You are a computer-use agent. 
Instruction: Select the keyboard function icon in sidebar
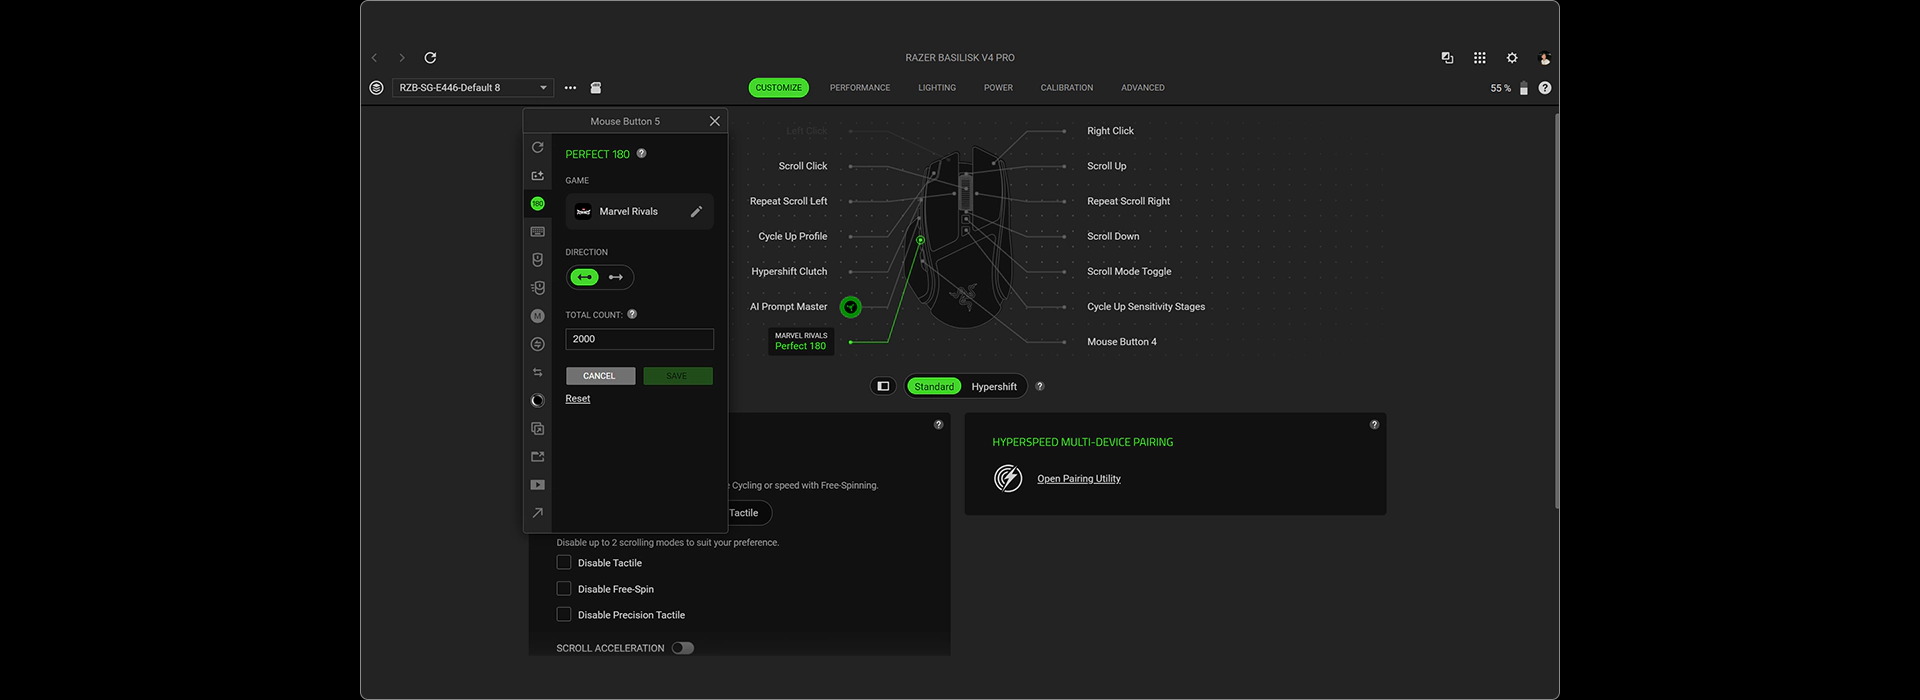pos(537,232)
